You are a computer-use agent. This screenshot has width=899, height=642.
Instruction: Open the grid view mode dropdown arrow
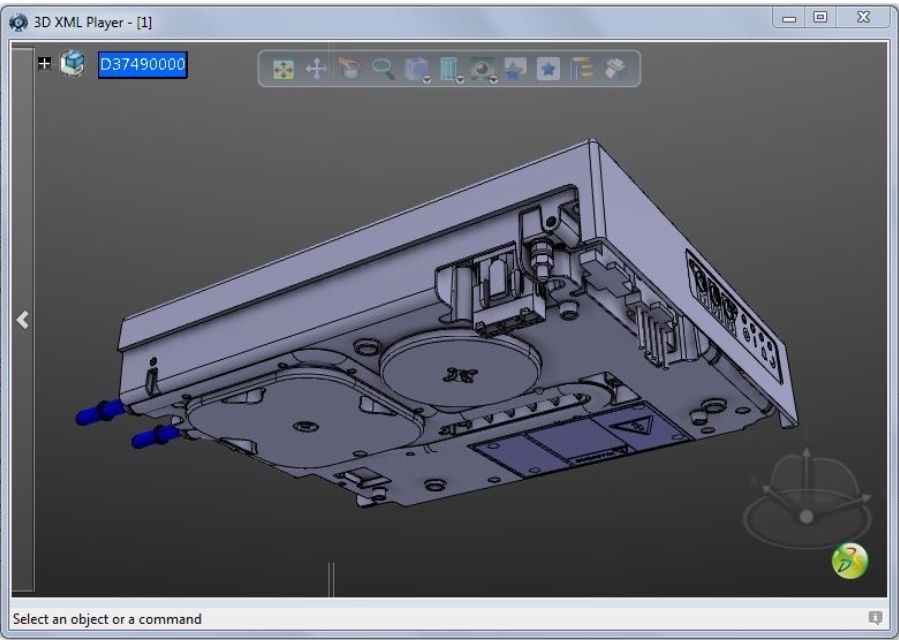460,81
